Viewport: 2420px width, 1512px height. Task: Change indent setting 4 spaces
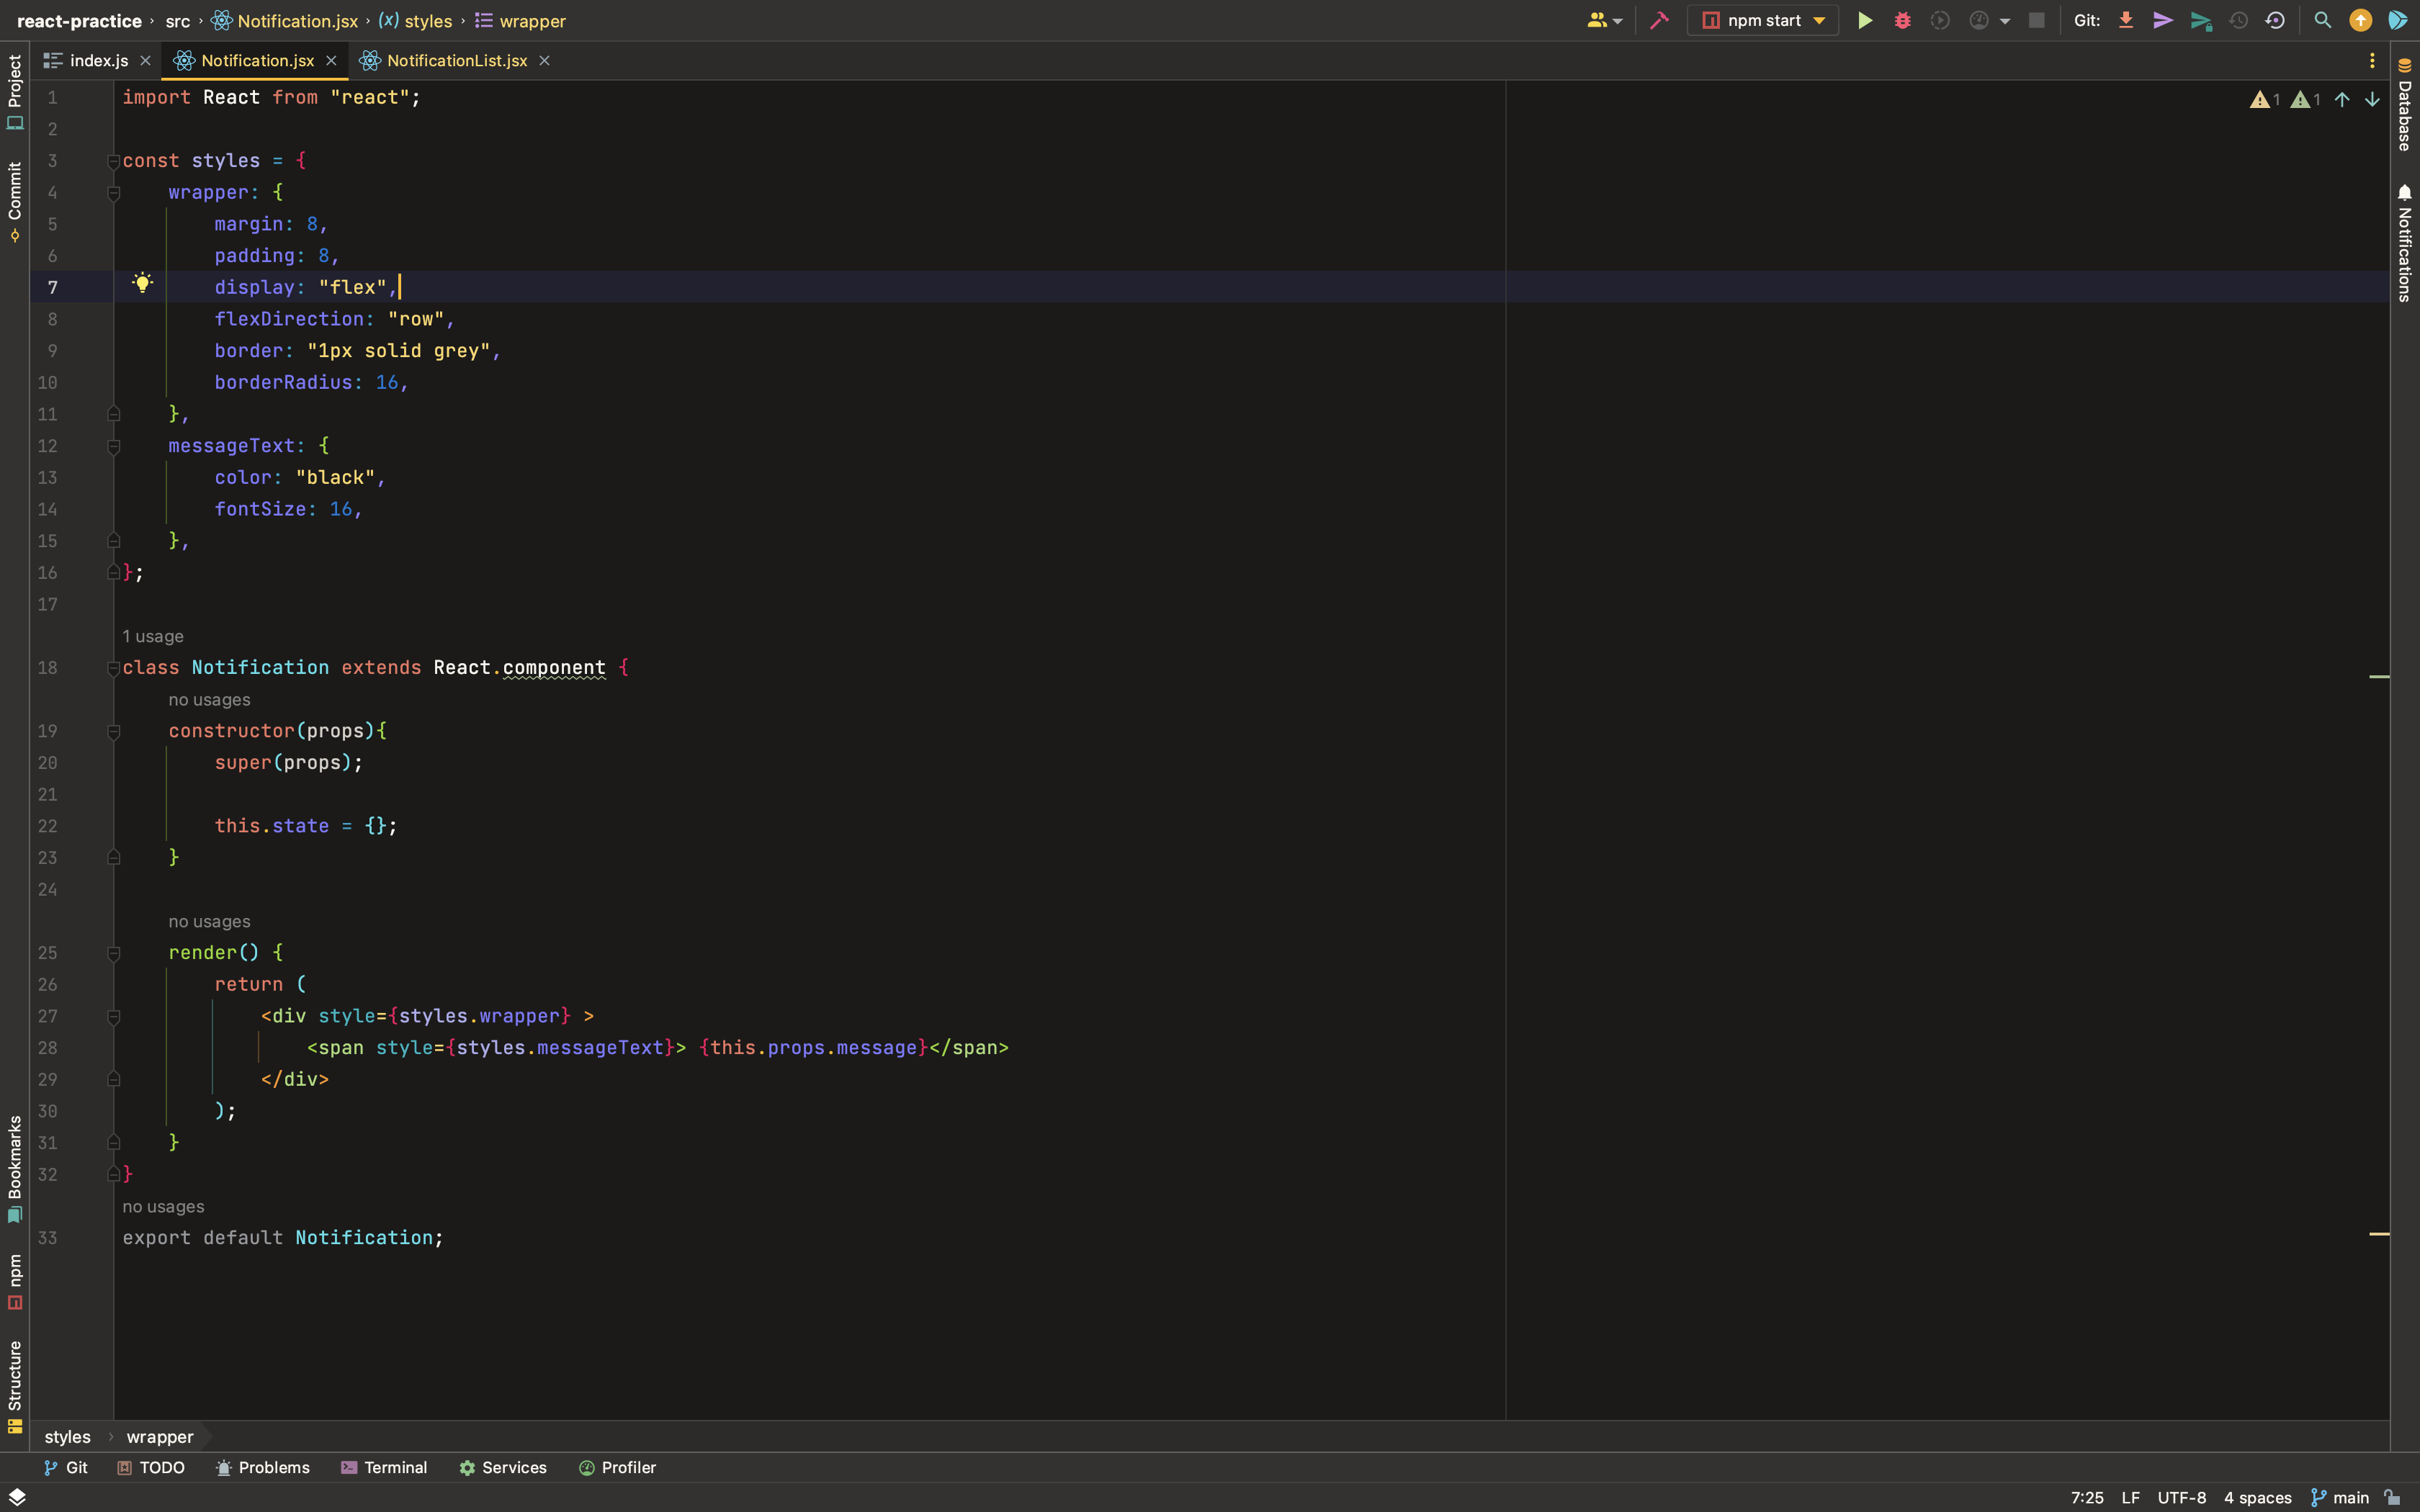pyautogui.click(x=2257, y=1497)
